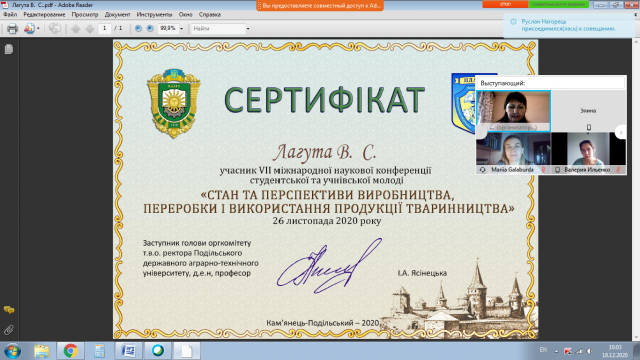Expand the Найти search options dropdown

248,29
